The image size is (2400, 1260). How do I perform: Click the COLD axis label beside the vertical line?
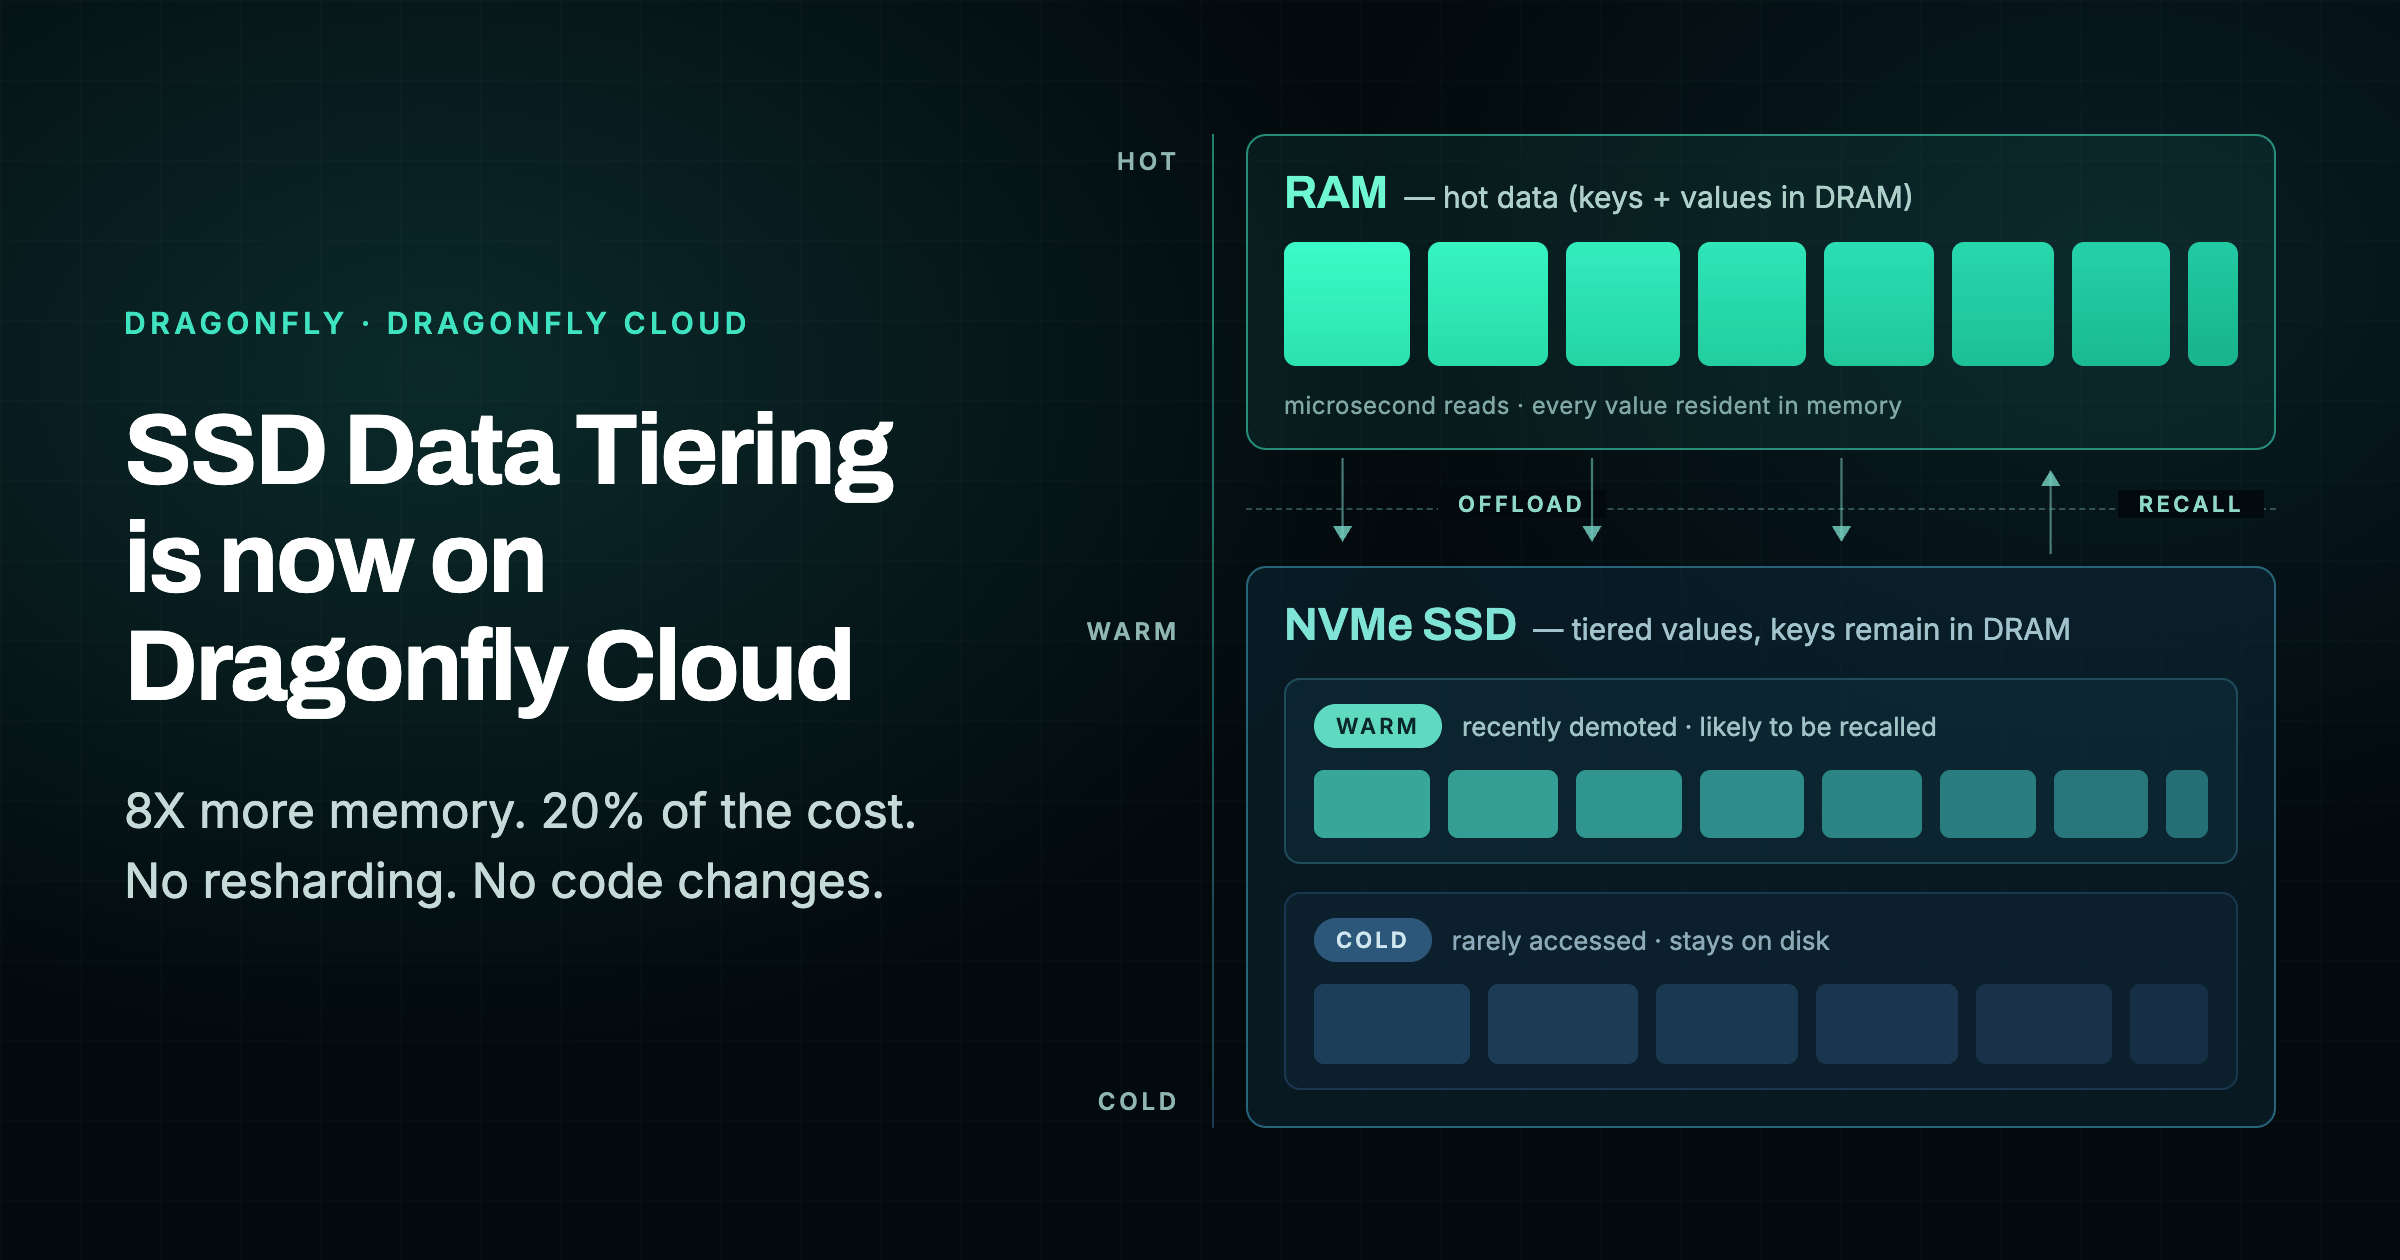pos(1138,1101)
